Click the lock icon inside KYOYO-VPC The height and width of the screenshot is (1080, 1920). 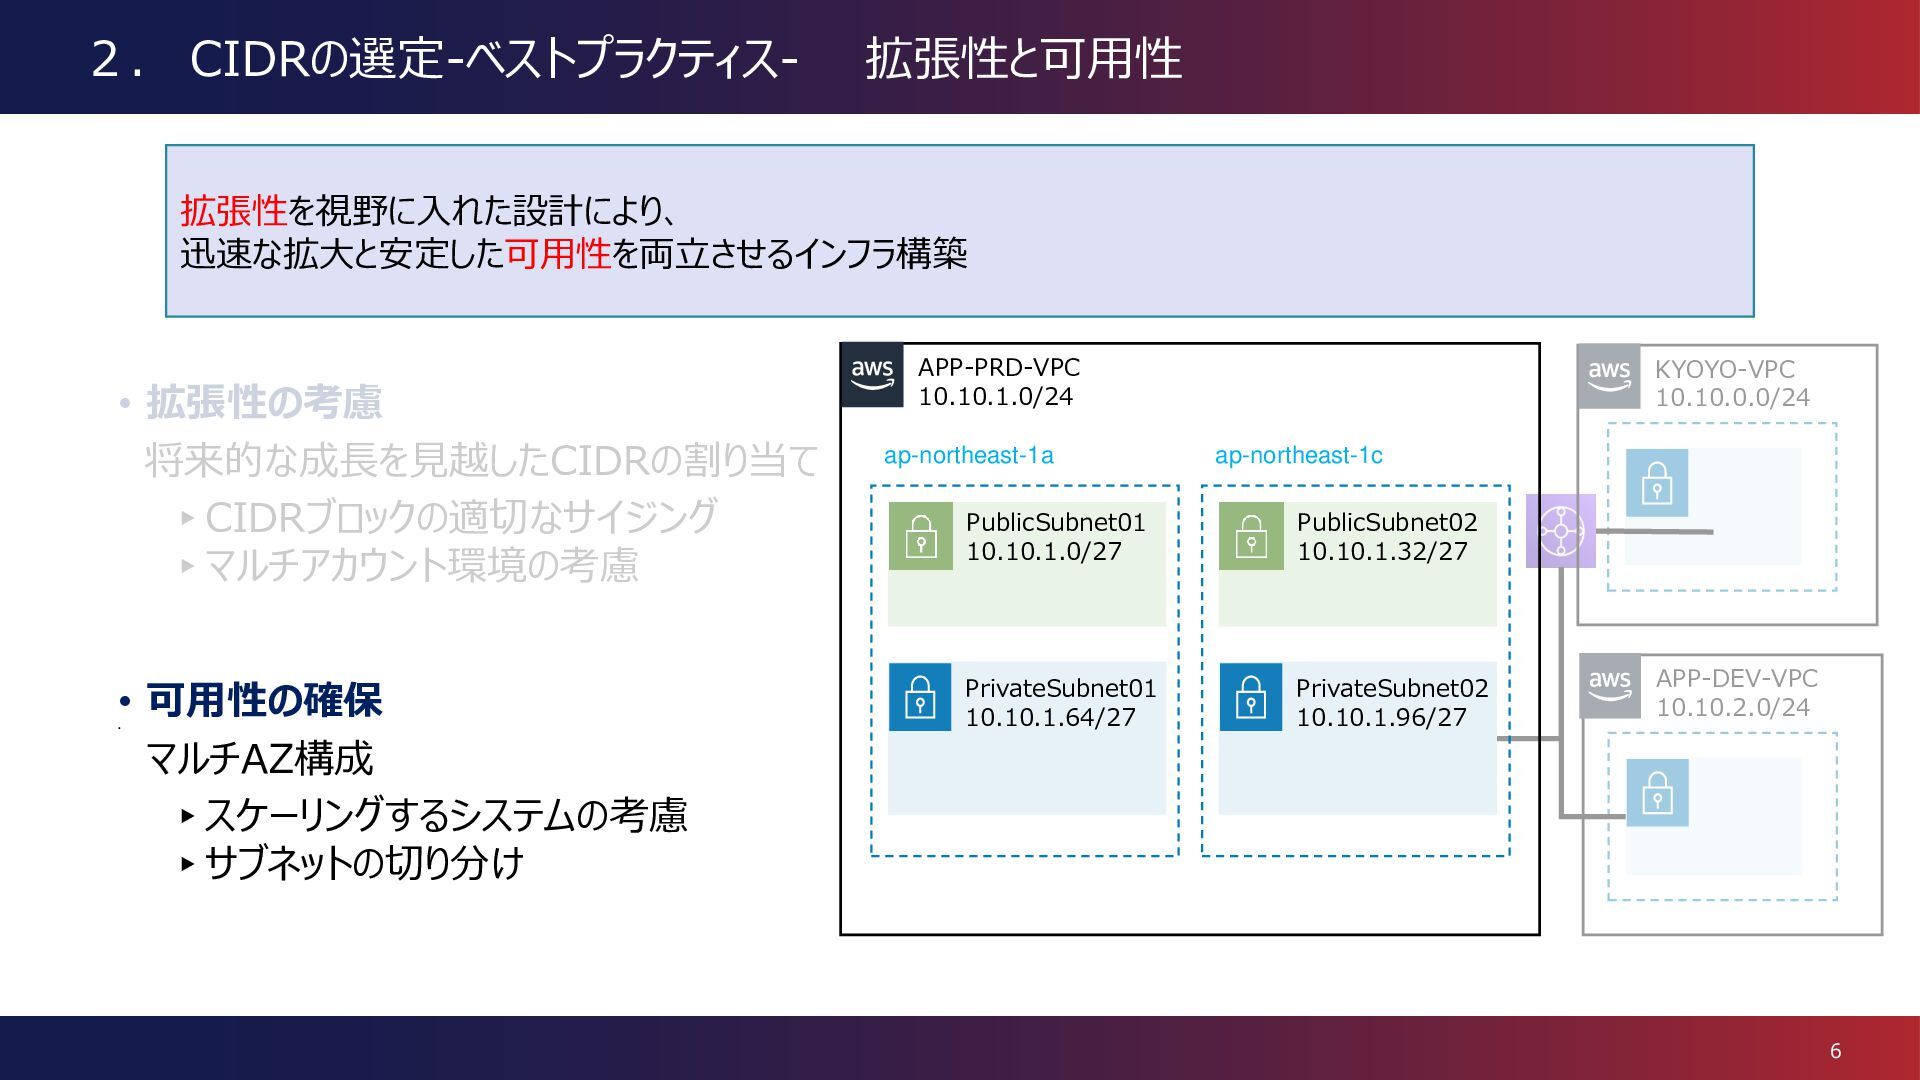1656,482
